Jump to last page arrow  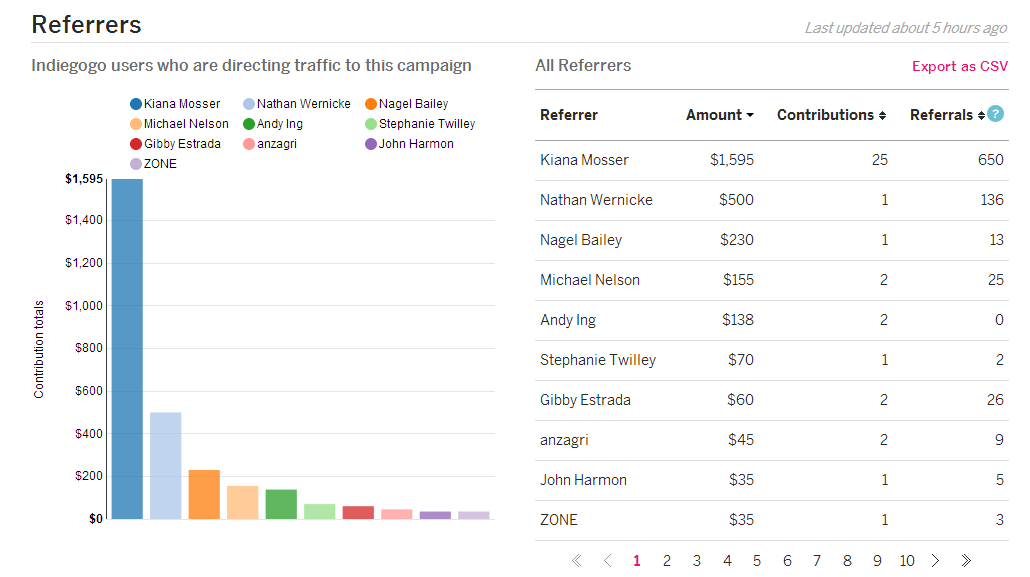[x=966, y=561]
